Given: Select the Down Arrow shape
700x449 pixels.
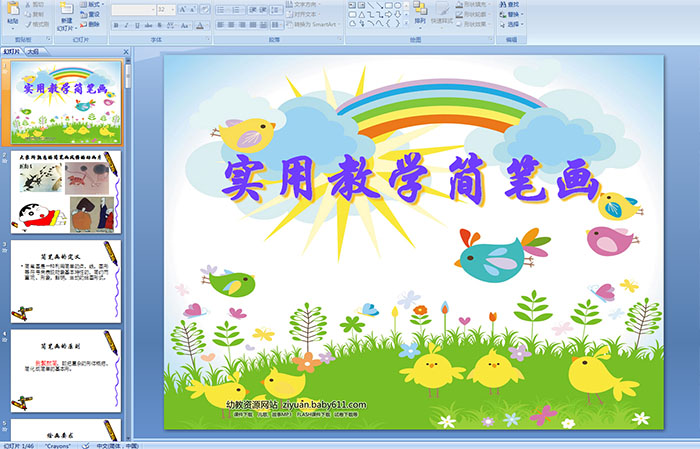Looking at the screenshot, I should (x=397, y=14).
